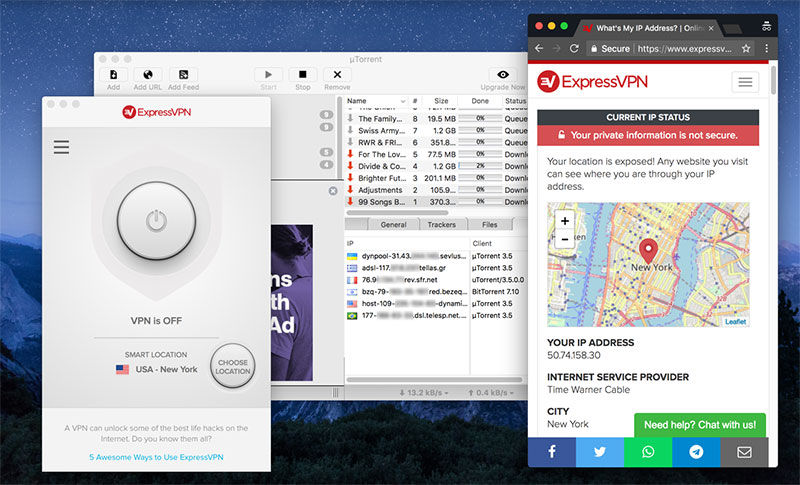
Task: Select the adsl-117 tellas.gr peer row
Action: 436,268
